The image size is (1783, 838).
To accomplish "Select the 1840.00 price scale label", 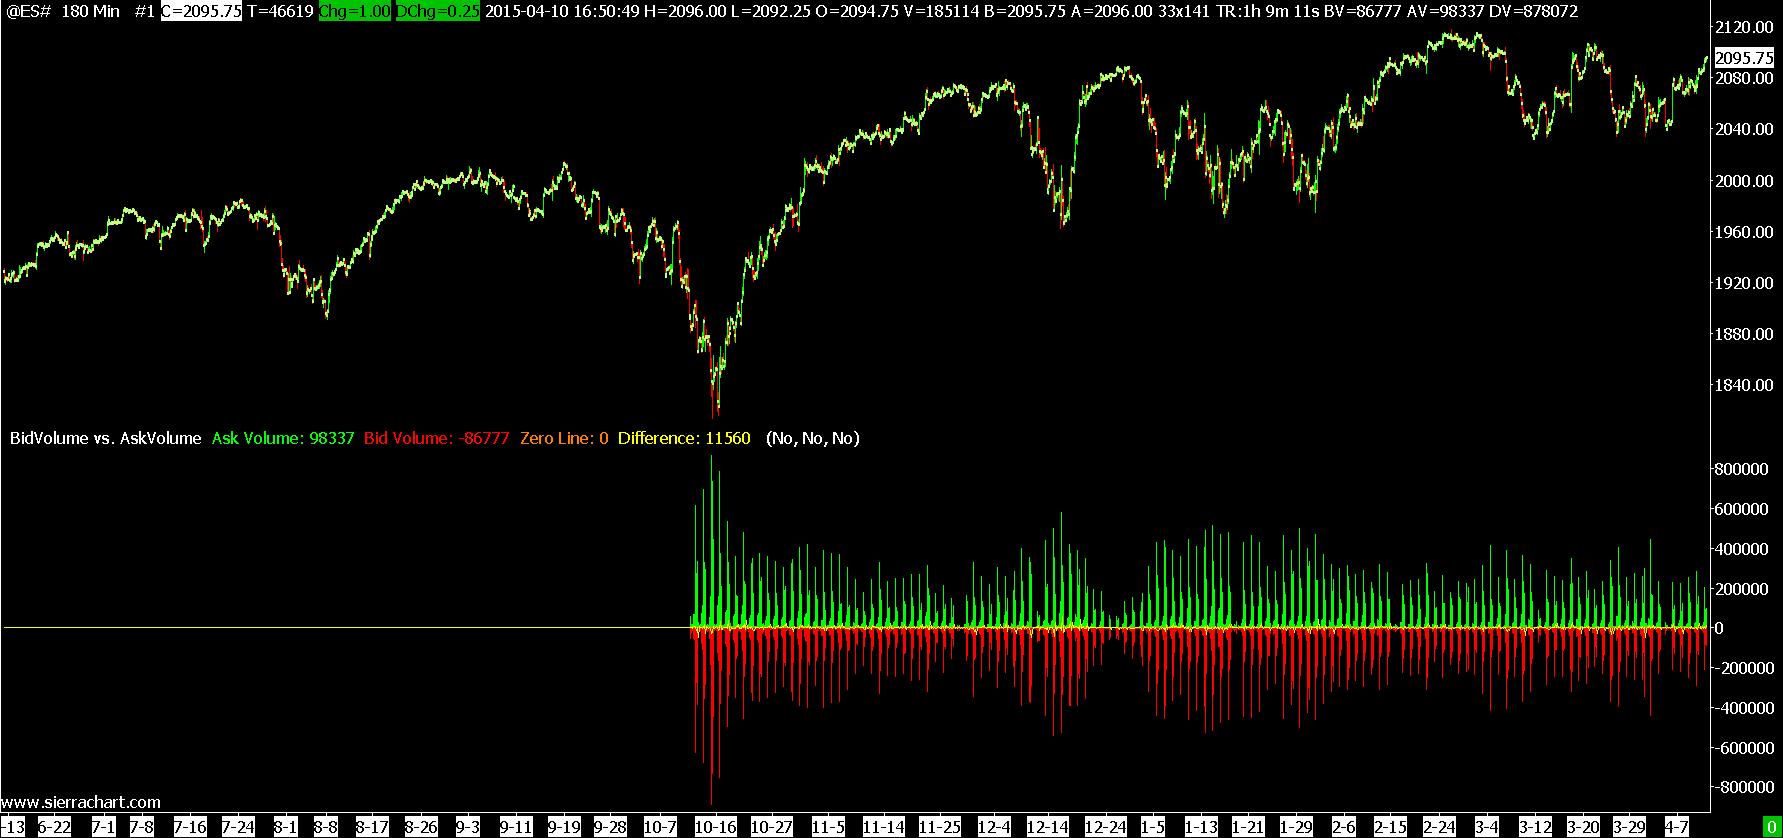I will [x=1744, y=385].
